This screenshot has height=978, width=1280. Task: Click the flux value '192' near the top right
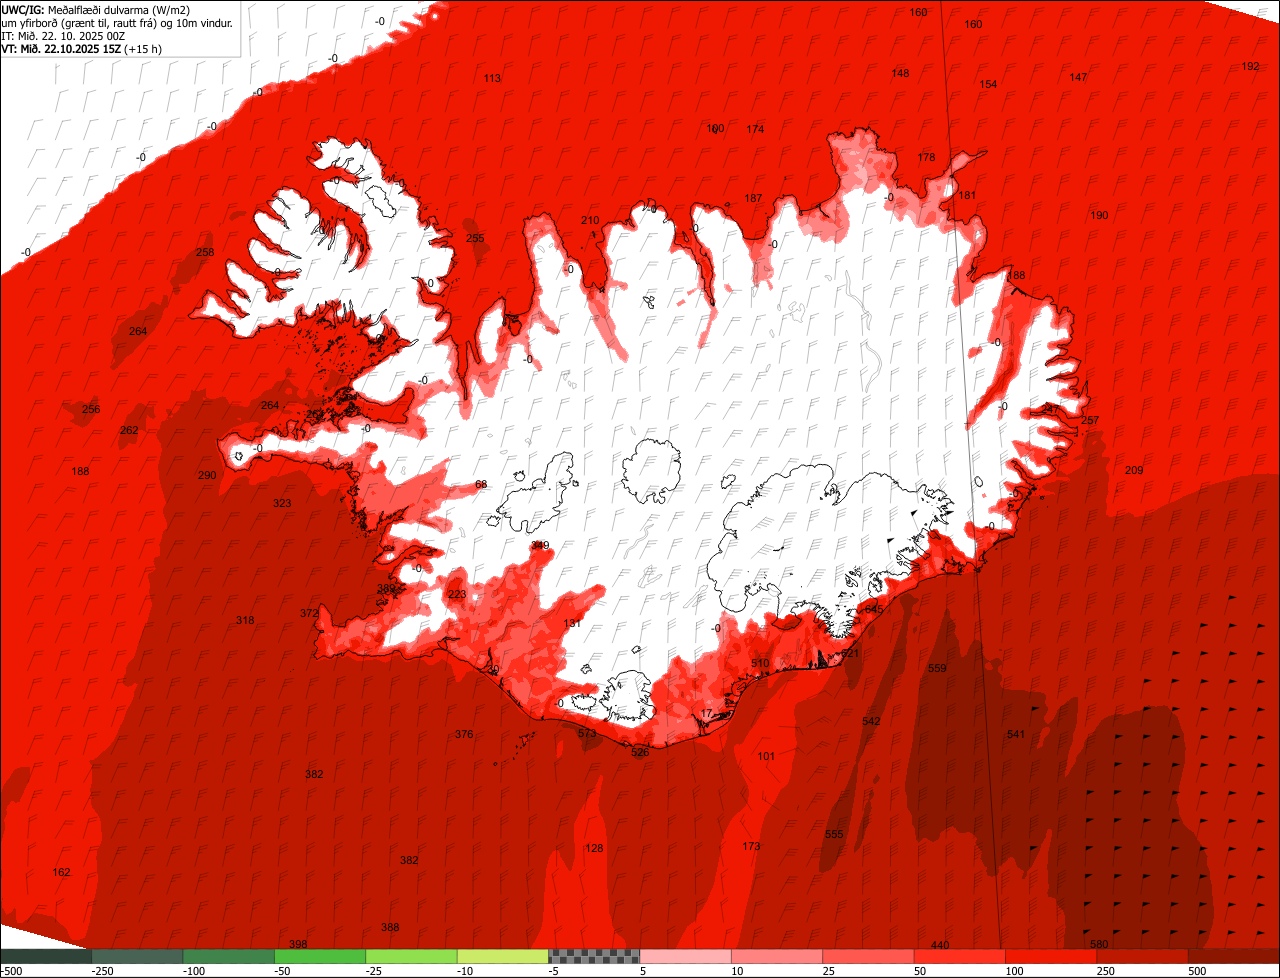tap(1250, 66)
